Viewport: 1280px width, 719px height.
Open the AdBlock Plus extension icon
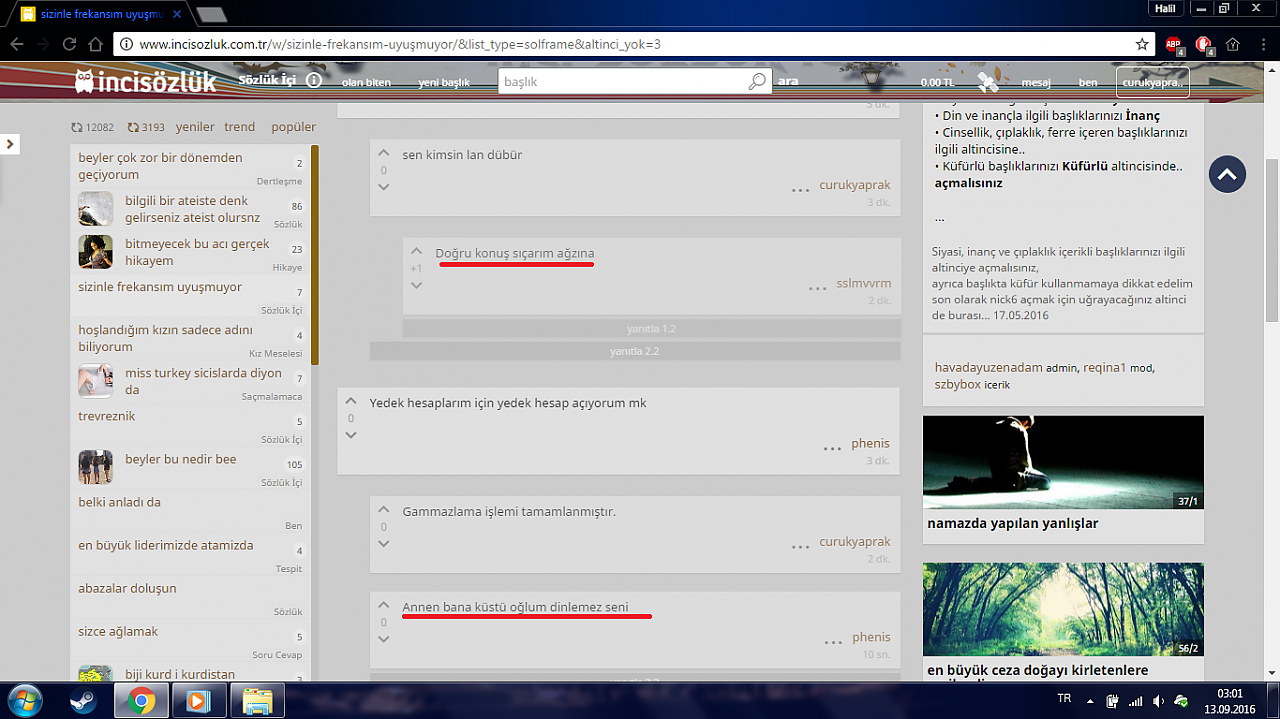pos(1173,44)
